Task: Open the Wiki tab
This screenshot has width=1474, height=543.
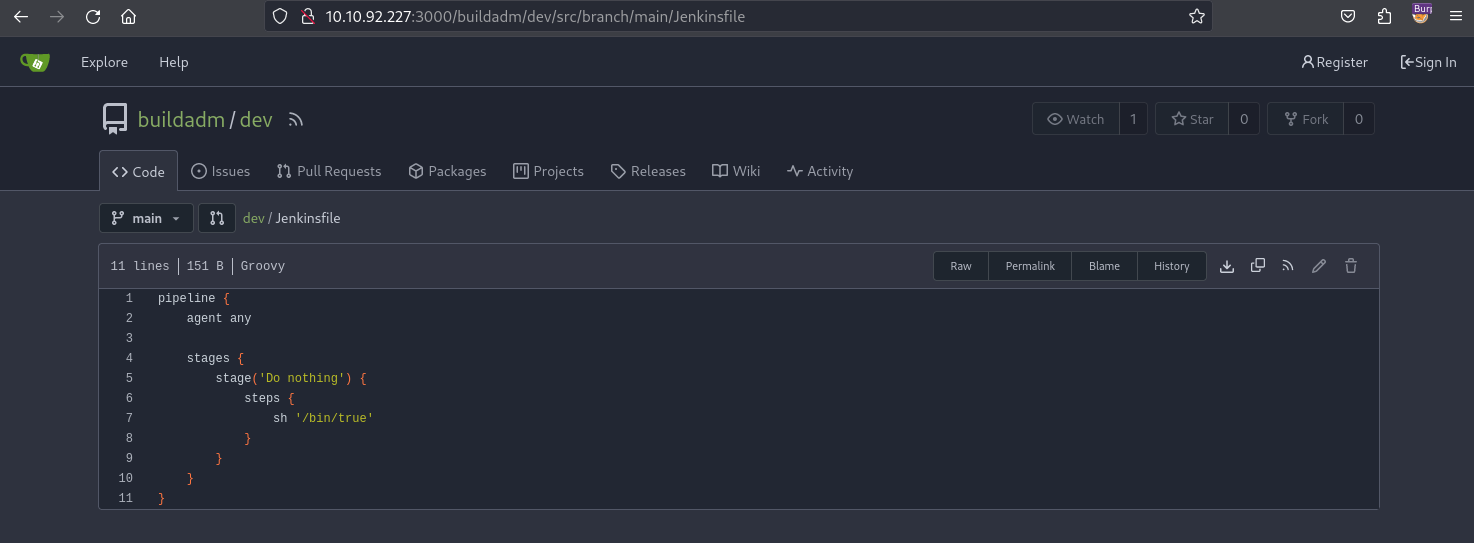Action: [736, 171]
